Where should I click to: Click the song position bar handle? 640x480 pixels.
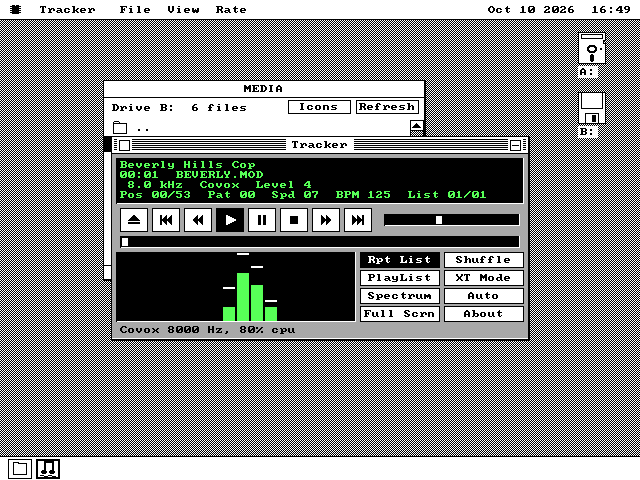pos(125,242)
